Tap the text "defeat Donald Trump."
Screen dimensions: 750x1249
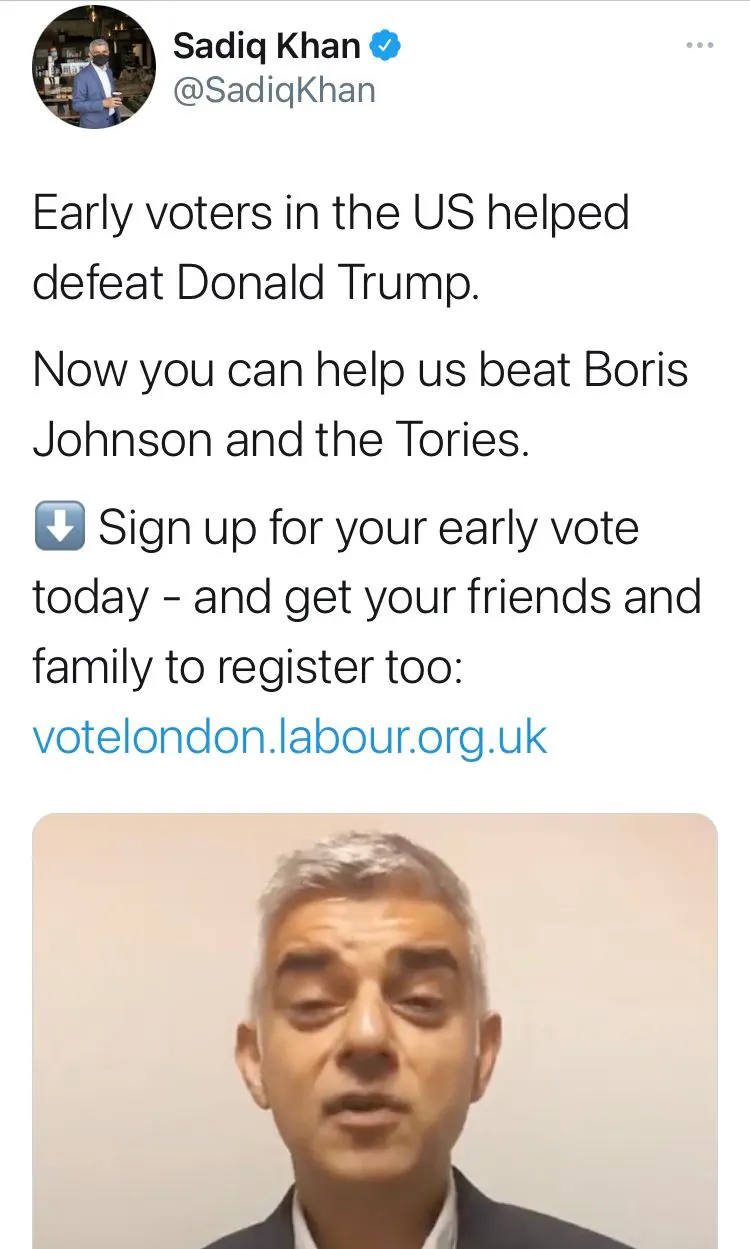coord(256,283)
